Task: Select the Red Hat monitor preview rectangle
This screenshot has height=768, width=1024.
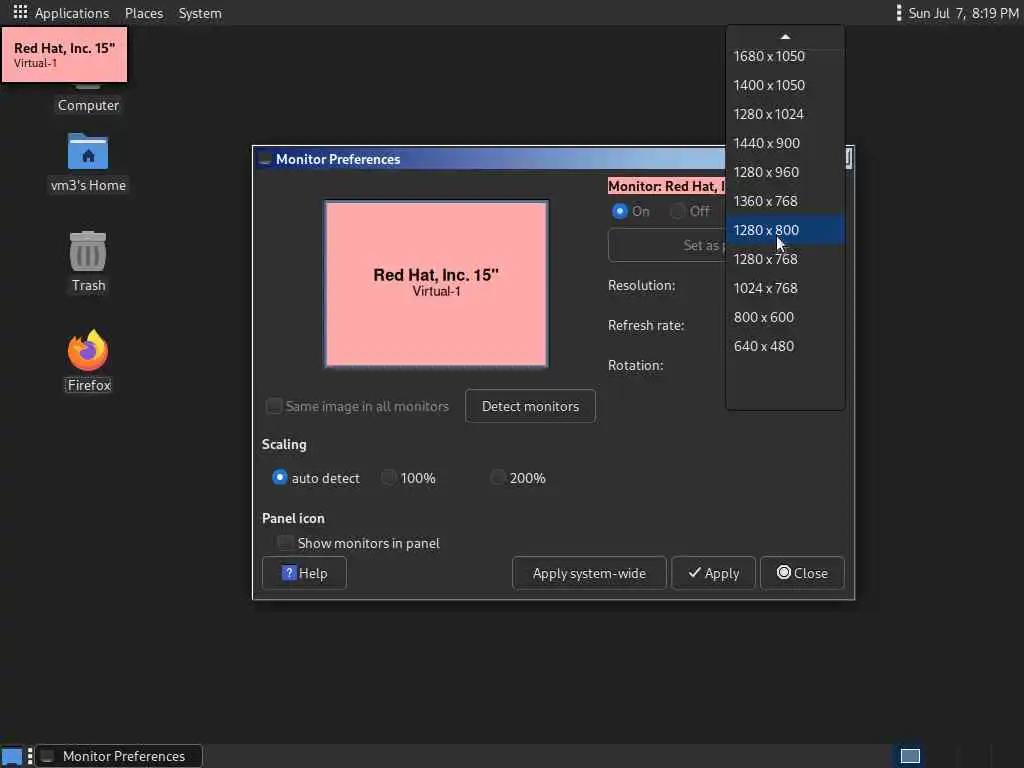Action: [x=436, y=283]
